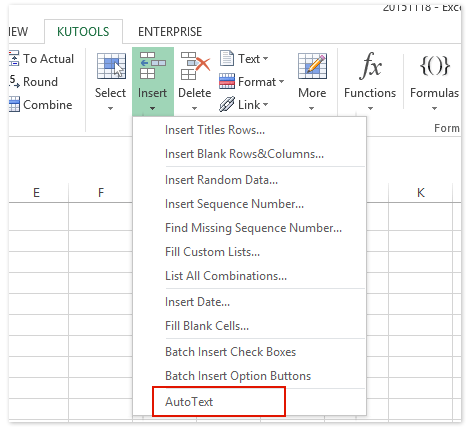Click the Delete icon with red X
Image resolution: width=466 pixels, height=427 pixels.
(x=195, y=66)
